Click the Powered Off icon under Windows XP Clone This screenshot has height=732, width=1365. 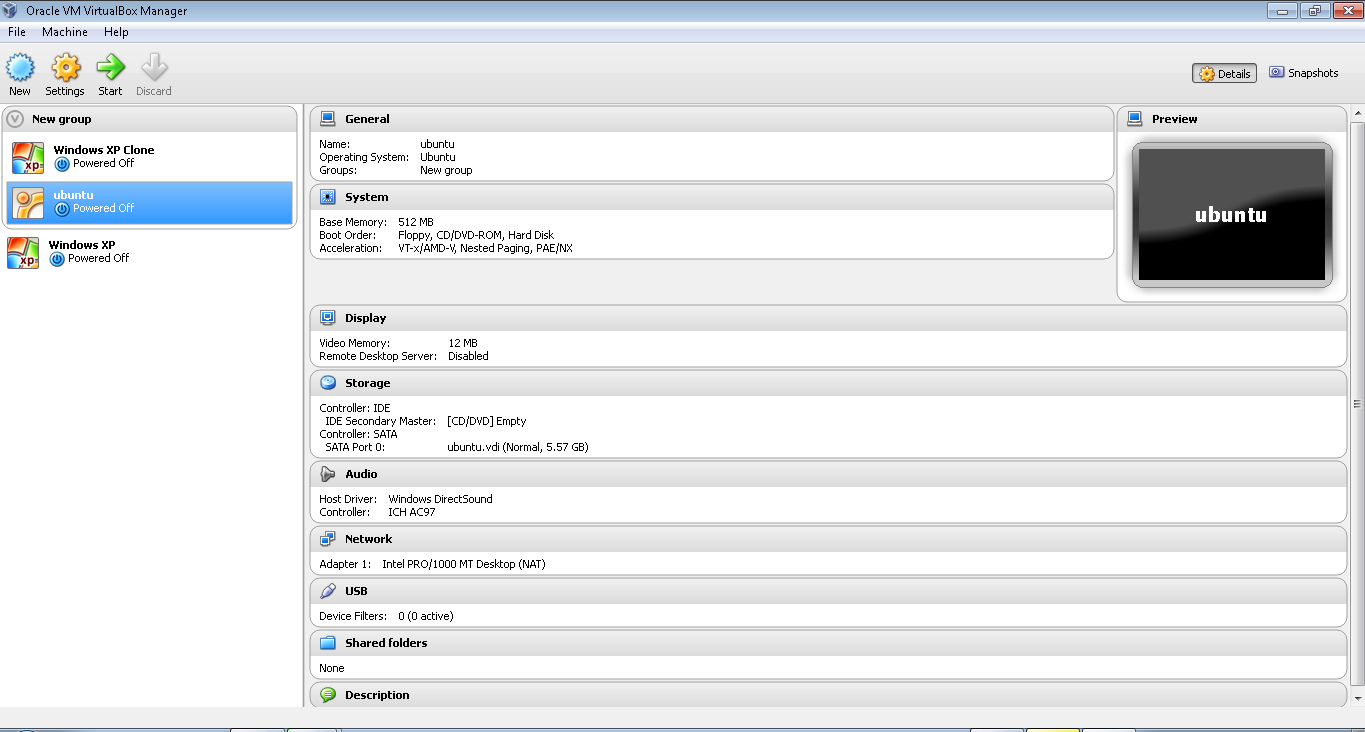click(x=62, y=164)
